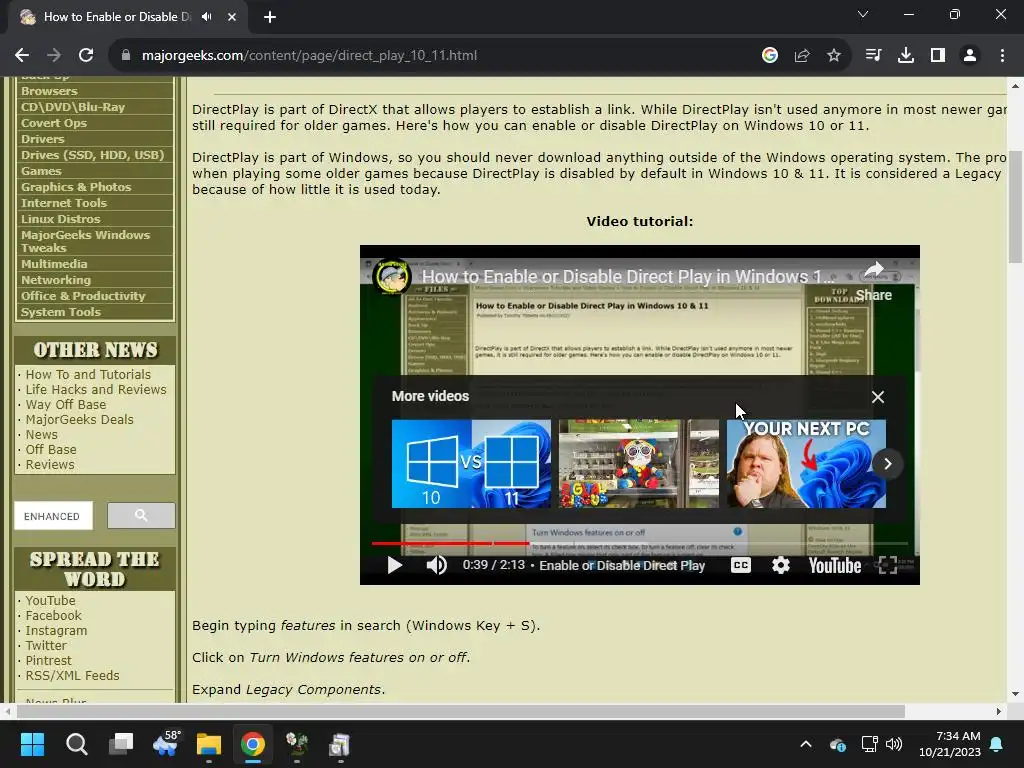This screenshot has height=768, width=1024.
Task: Open the CD\DVD\Blu-Ray category
Action: pyautogui.click(x=72, y=107)
